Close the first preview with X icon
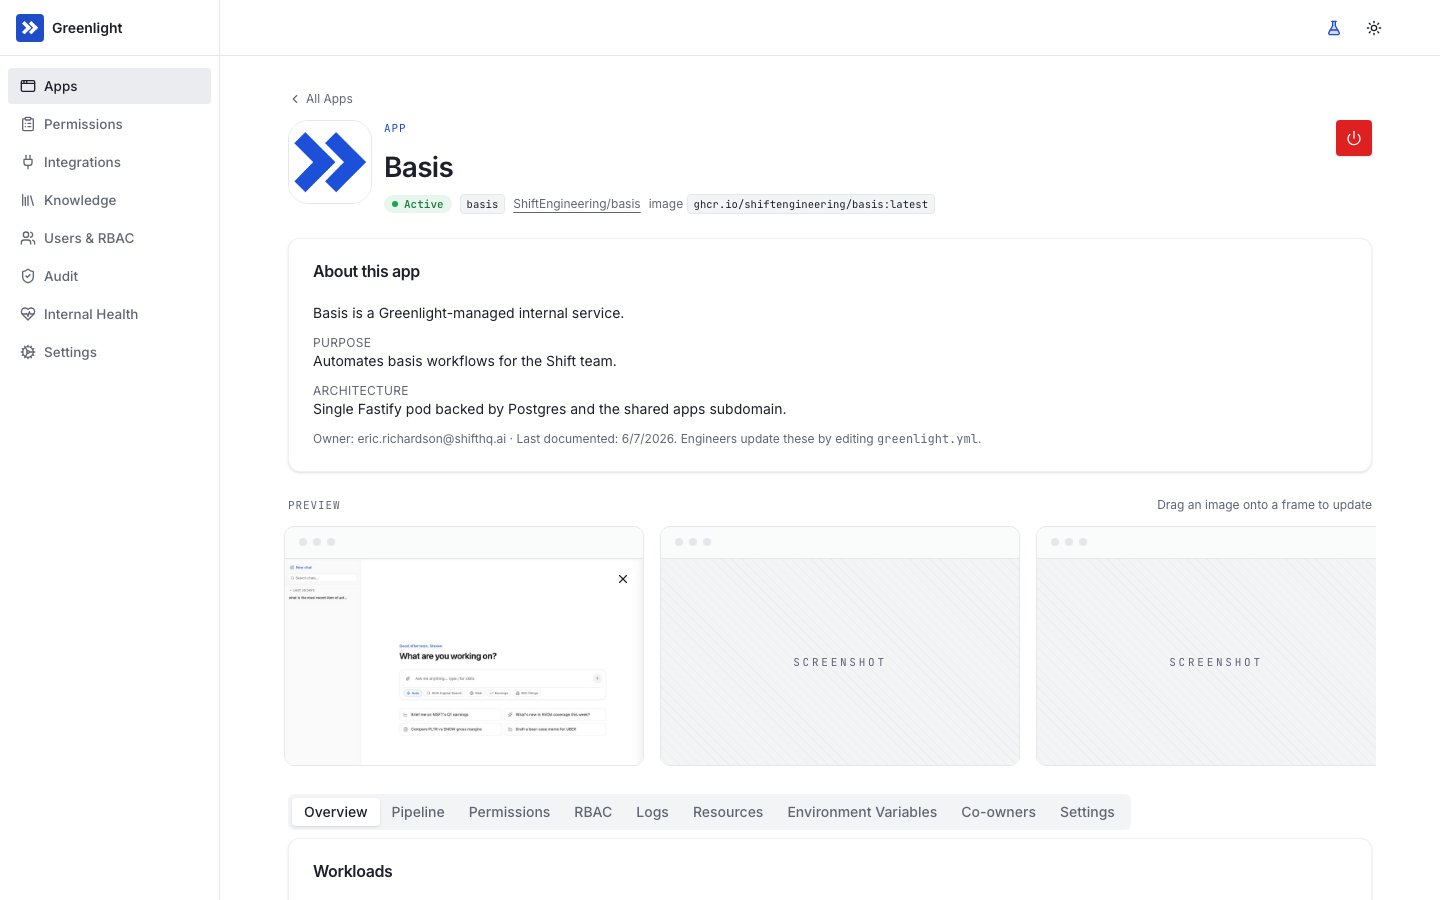 pyautogui.click(x=623, y=579)
